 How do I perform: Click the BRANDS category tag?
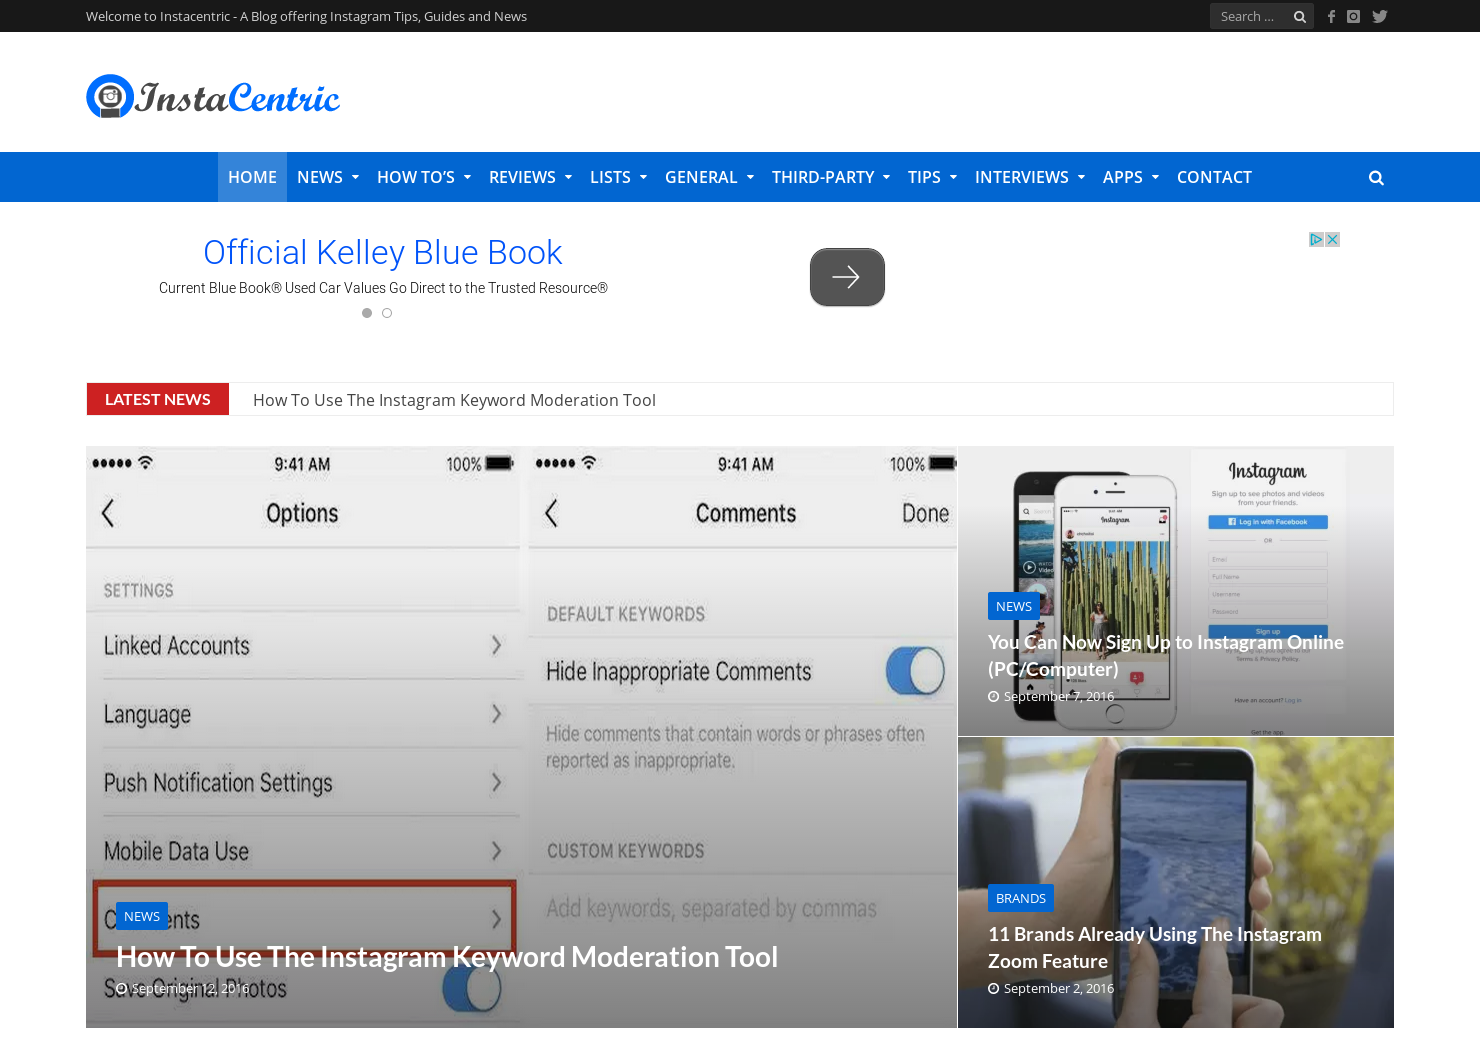[x=1021, y=898]
